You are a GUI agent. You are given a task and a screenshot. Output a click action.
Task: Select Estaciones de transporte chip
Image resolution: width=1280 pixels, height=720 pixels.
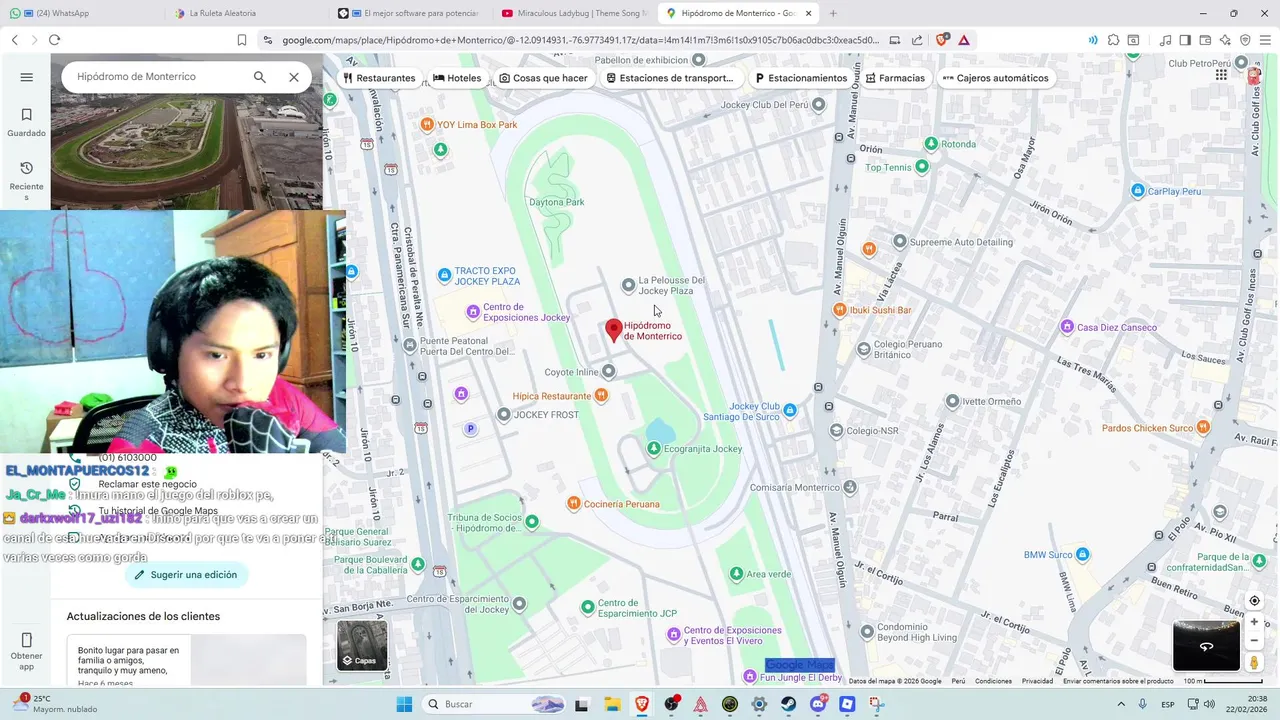tap(670, 78)
